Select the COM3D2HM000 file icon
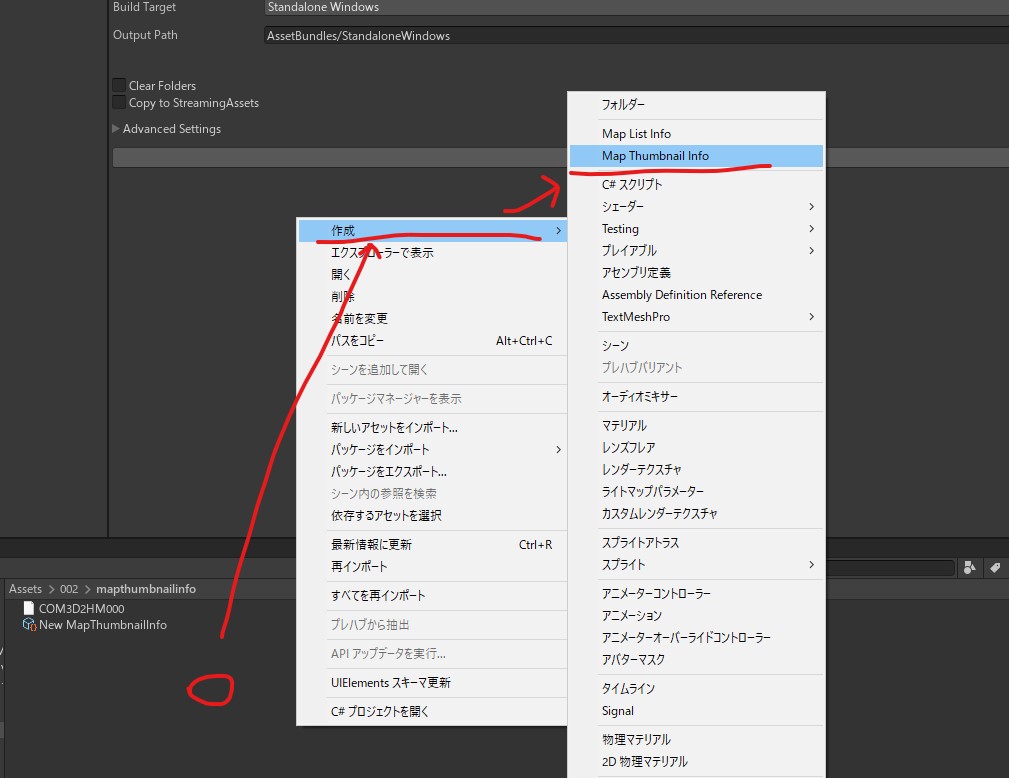The height and width of the screenshot is (778, 1009). pyautogui.click(x=28, y=608)
